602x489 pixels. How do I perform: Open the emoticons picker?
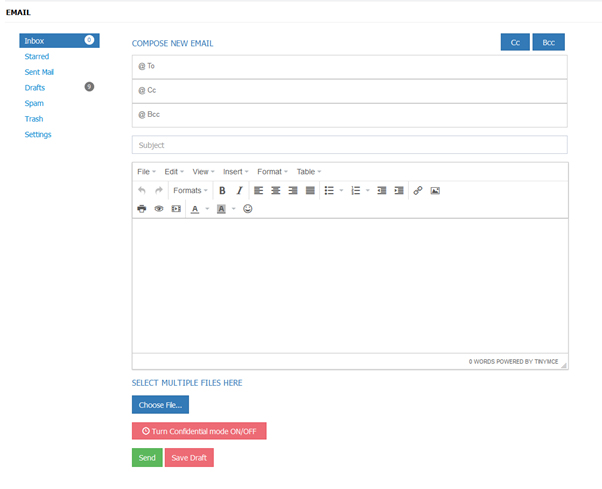[x=248, y=209]
